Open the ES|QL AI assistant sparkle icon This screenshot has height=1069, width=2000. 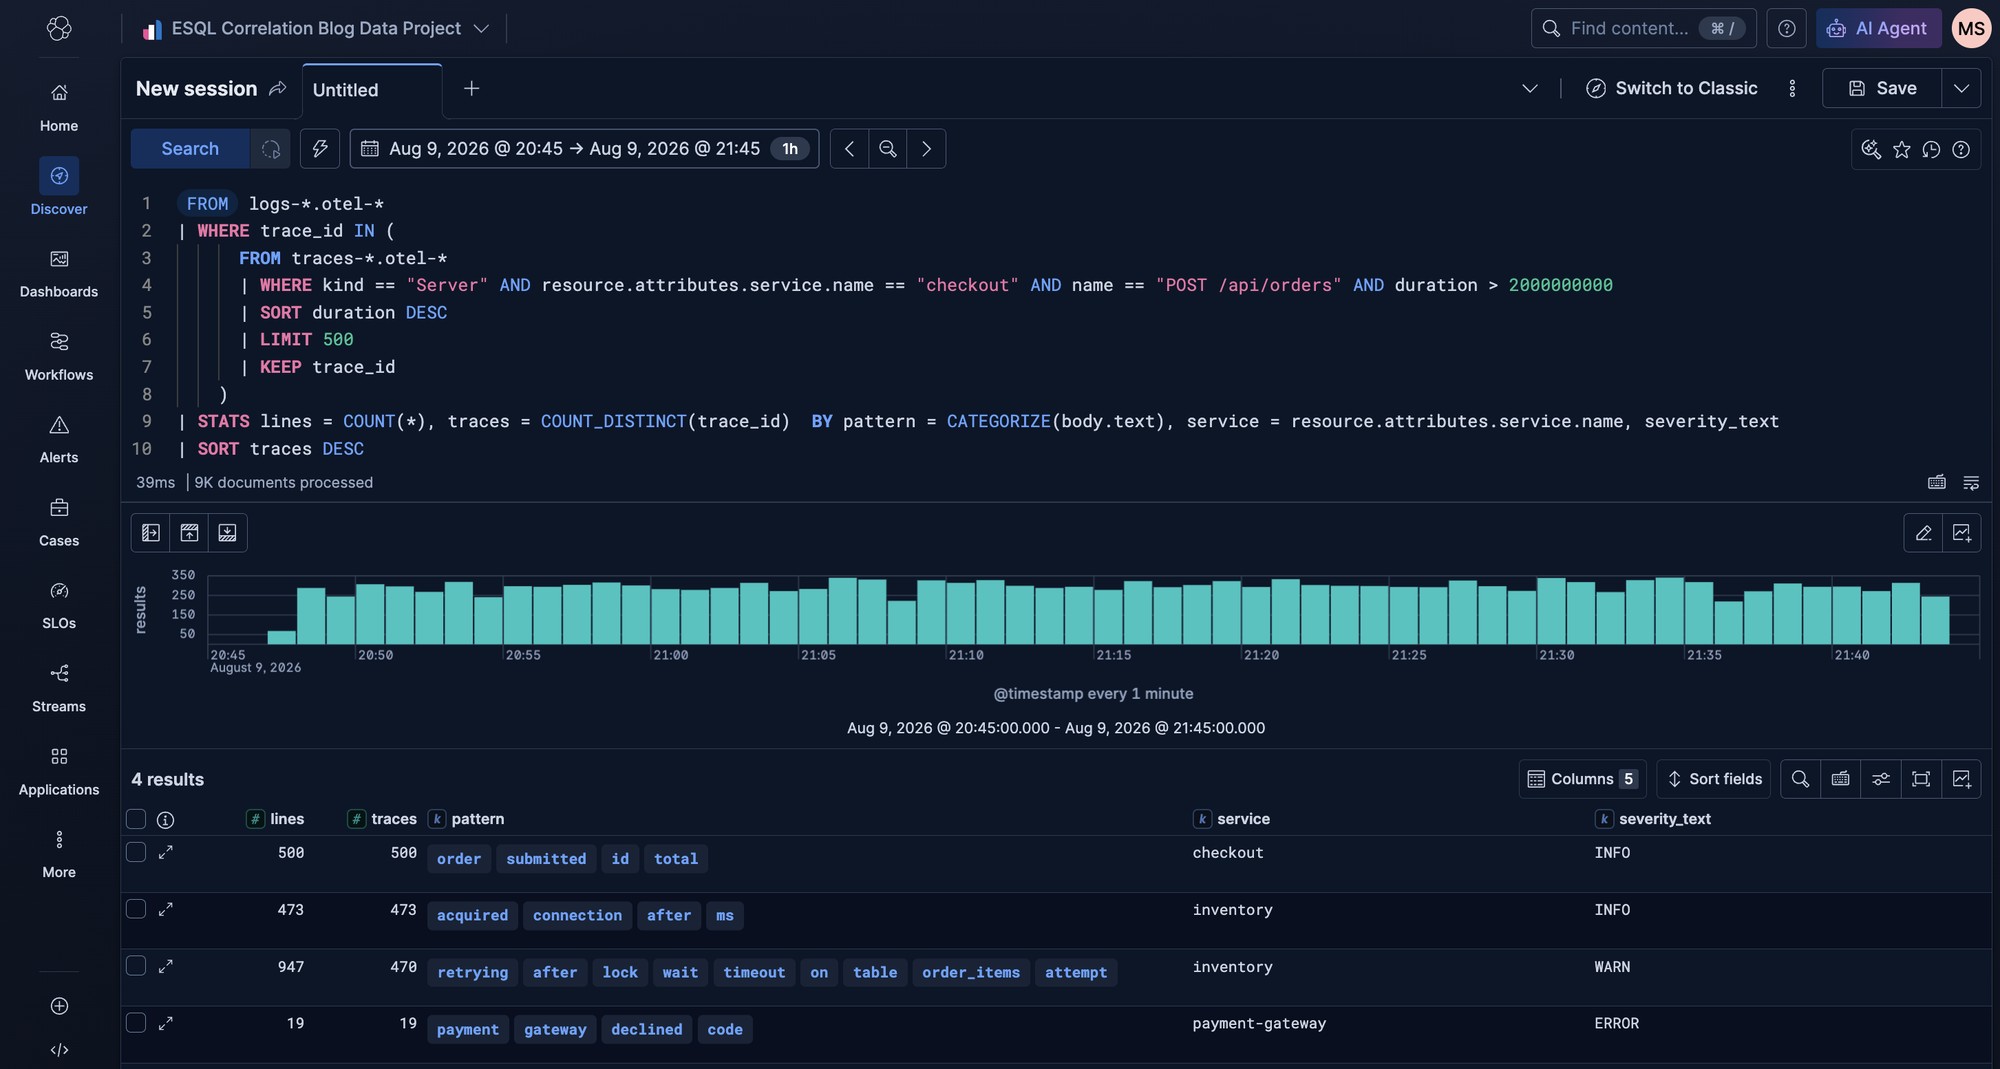(1871, 149)
